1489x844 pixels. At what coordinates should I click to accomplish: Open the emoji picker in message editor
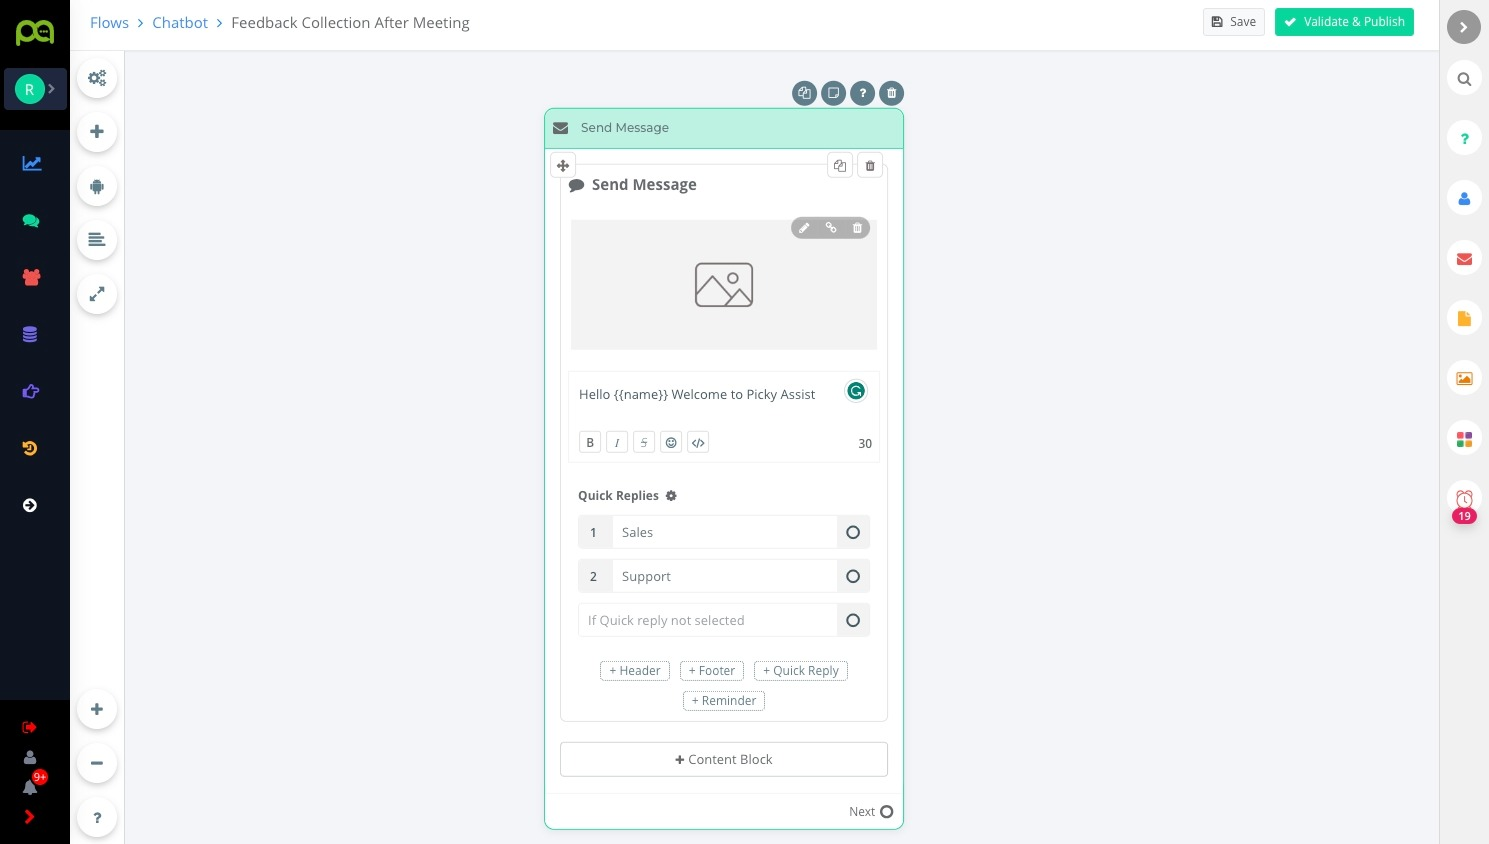(671, 442)
